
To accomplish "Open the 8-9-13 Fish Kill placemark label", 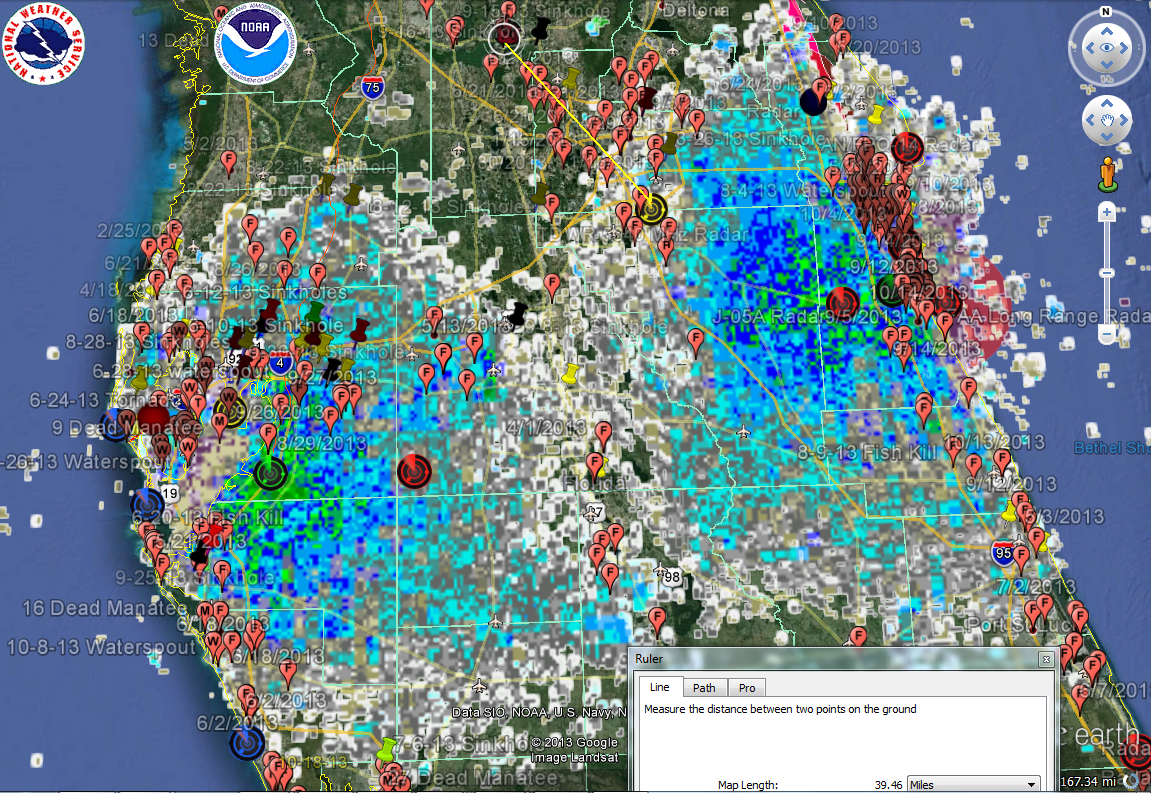I will pyautogui.click(x=867, y=452).
